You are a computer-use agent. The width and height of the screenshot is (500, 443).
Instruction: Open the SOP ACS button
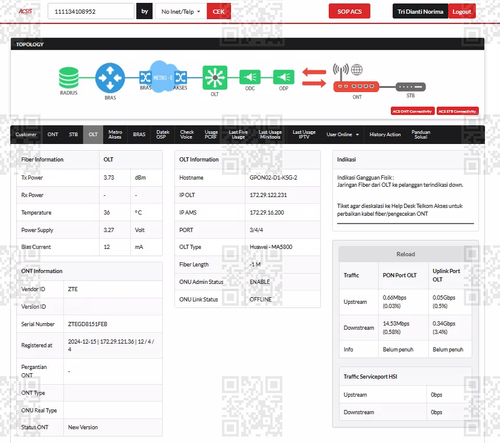pos(349,11)
